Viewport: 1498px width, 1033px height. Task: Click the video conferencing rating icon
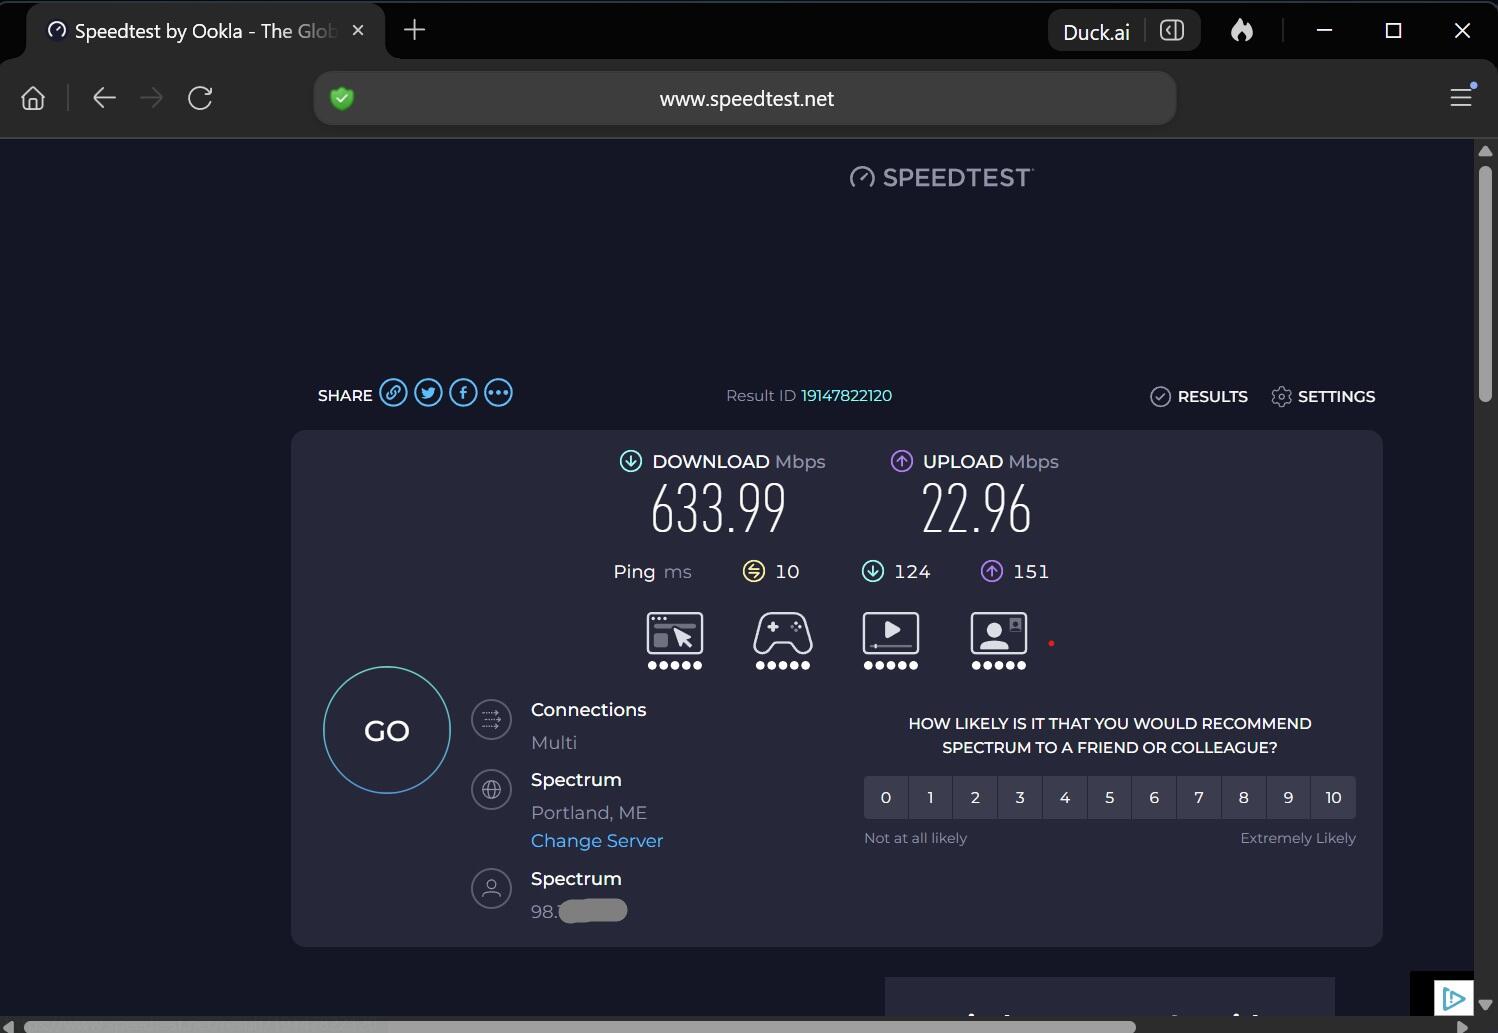point(999,641)
